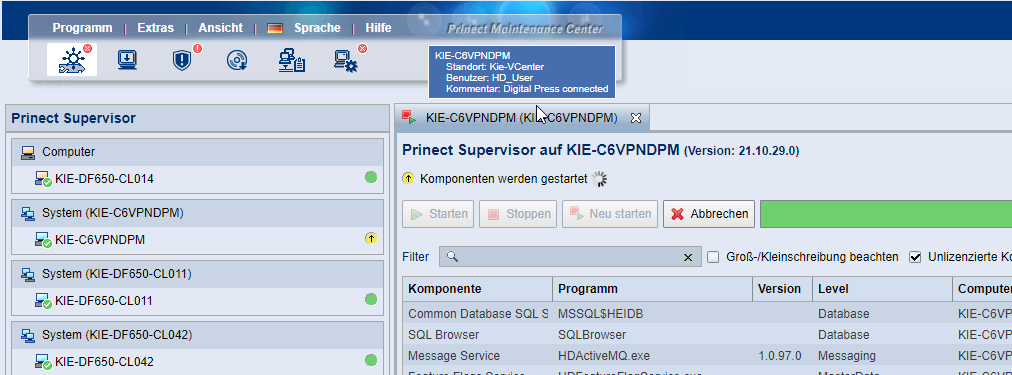Viewport: 1012px width, 375px height.
Task: Click the green startup progress bar
Action: tap(886, 214)
